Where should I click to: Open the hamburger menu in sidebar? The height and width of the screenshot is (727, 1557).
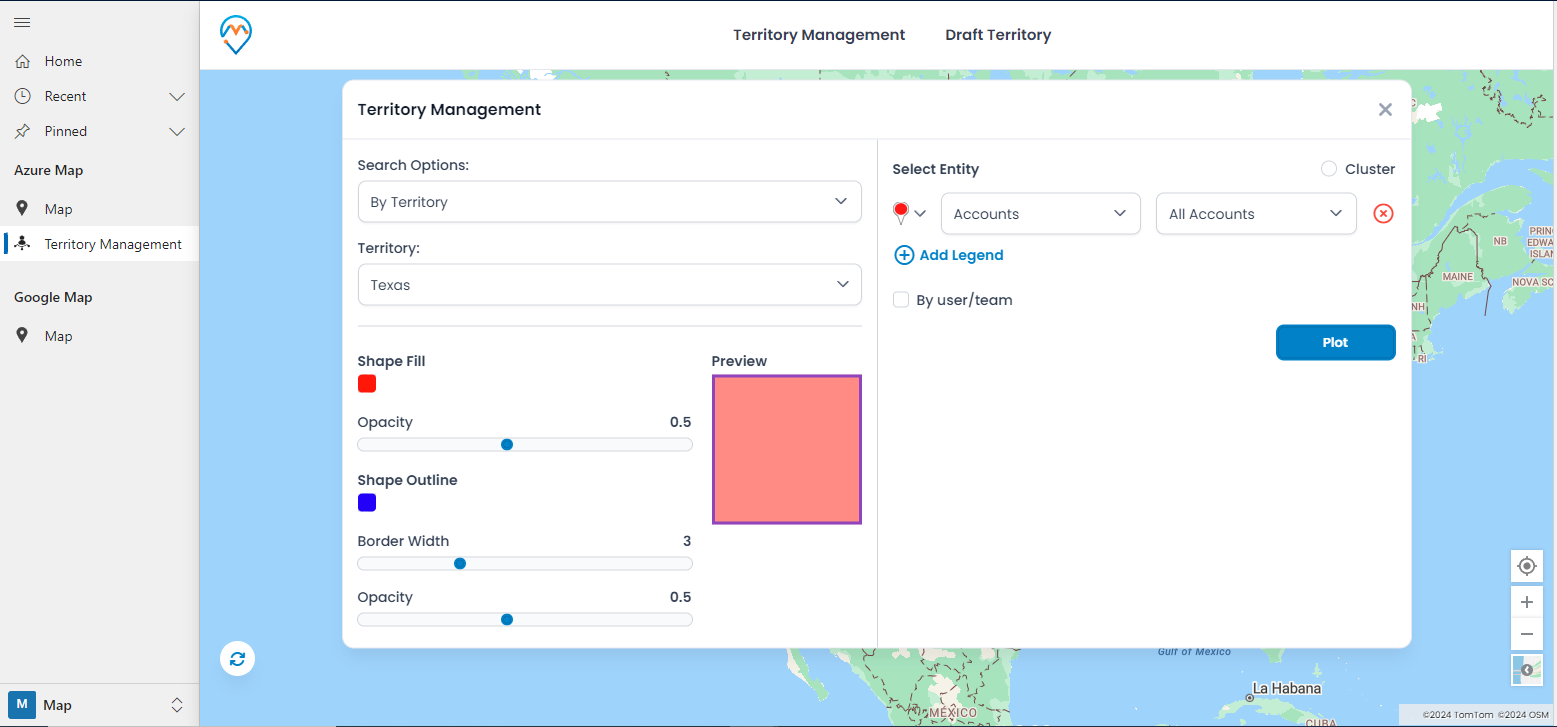[22, 22]
